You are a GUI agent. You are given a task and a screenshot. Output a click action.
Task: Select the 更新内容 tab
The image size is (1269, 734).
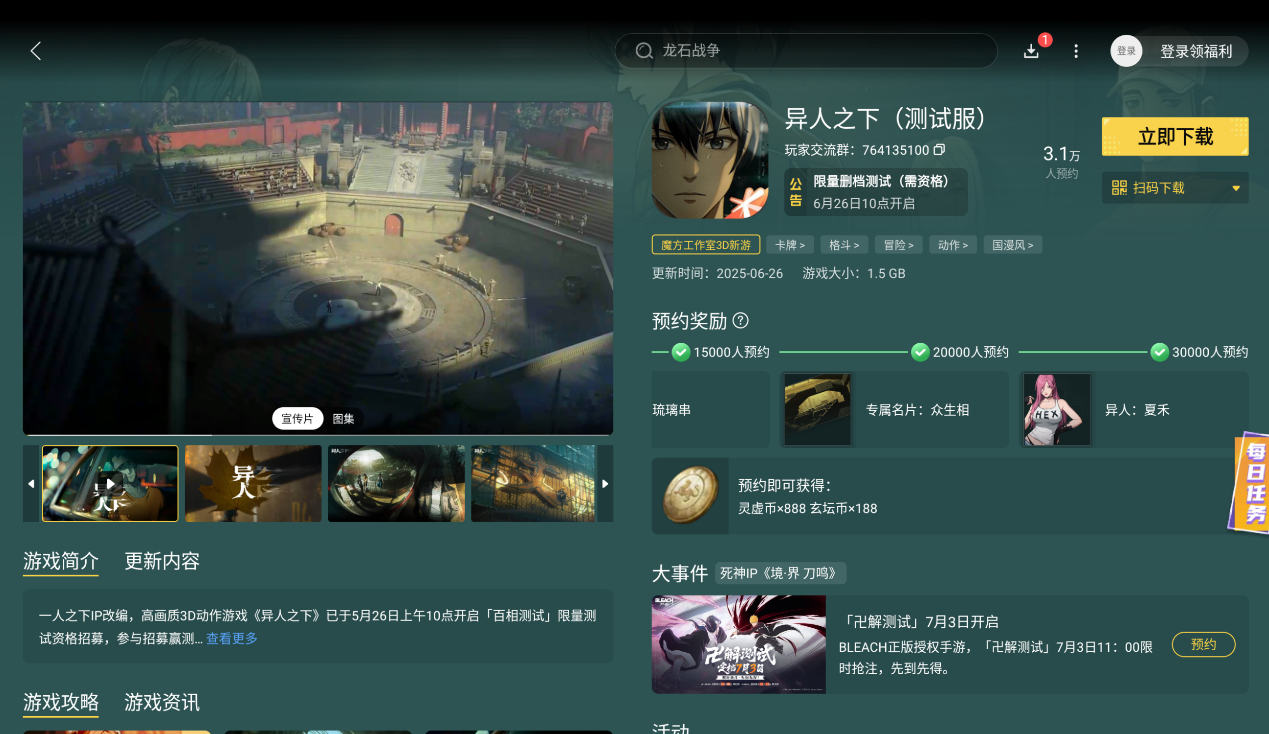162,561
